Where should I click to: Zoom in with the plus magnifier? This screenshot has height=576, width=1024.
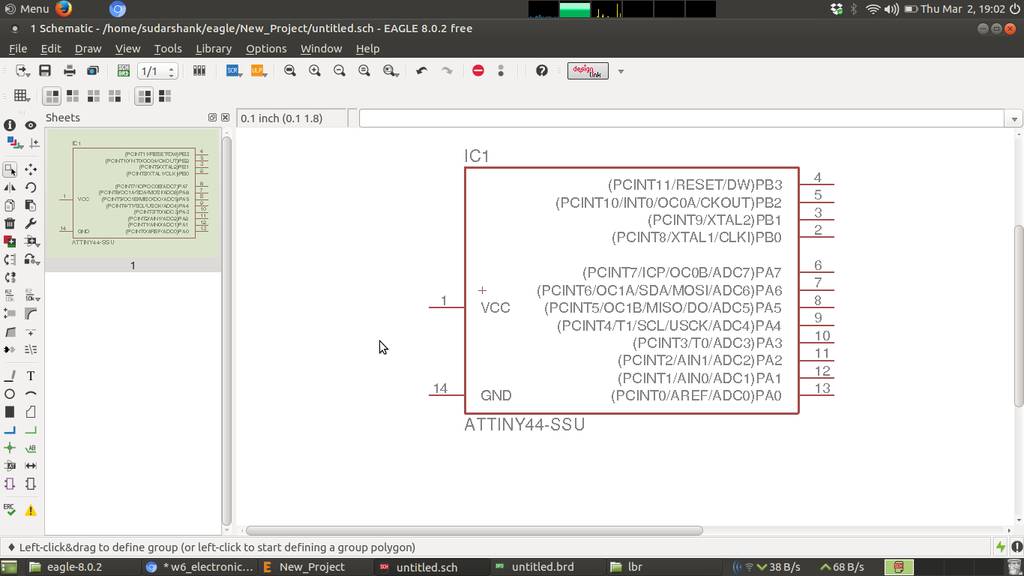pyautogui.click(x=315, y=71)
